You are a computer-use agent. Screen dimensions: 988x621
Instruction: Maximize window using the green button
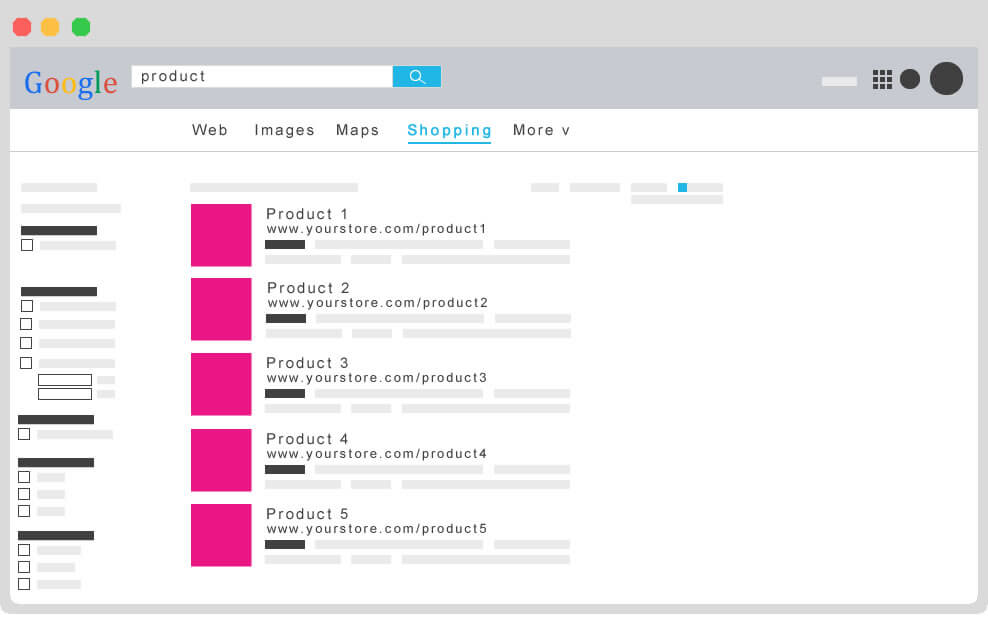click(x=81, y=27)
